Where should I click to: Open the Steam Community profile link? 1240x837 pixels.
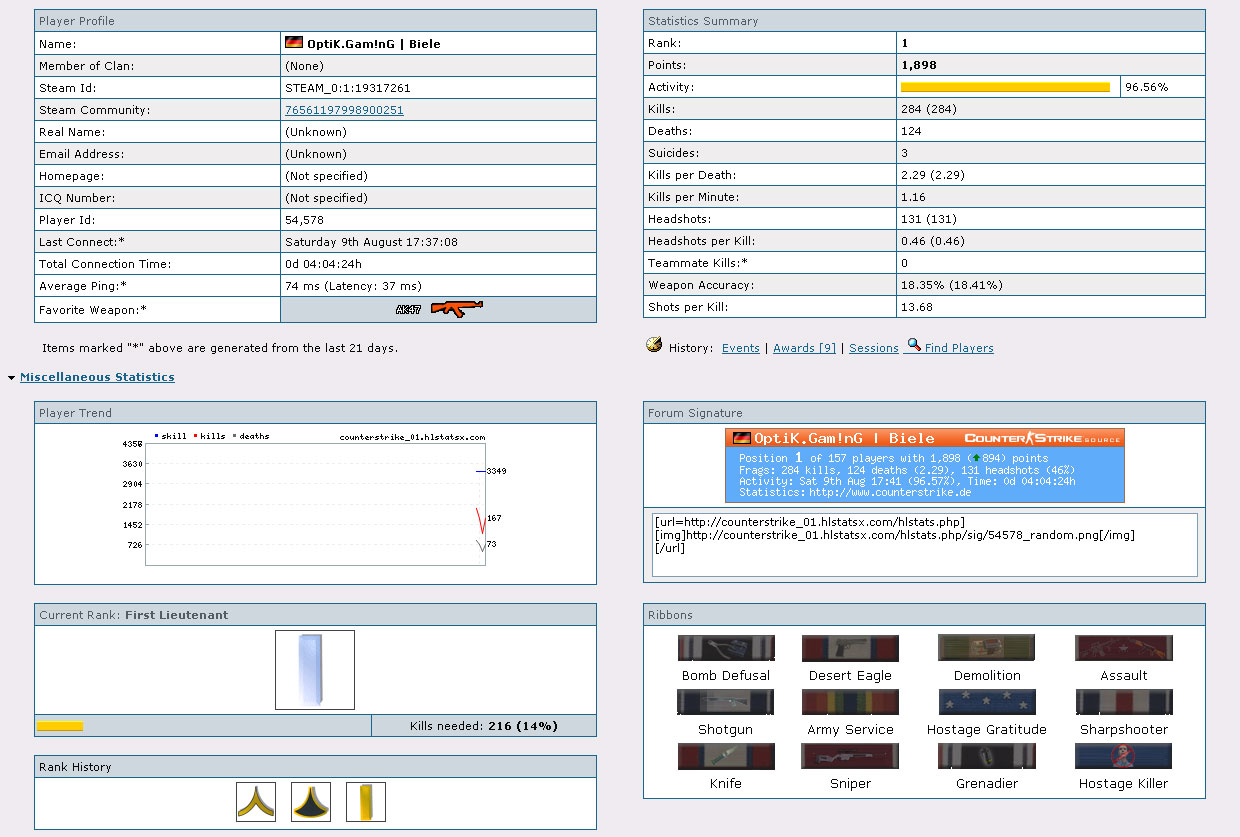tap(344, 110)
